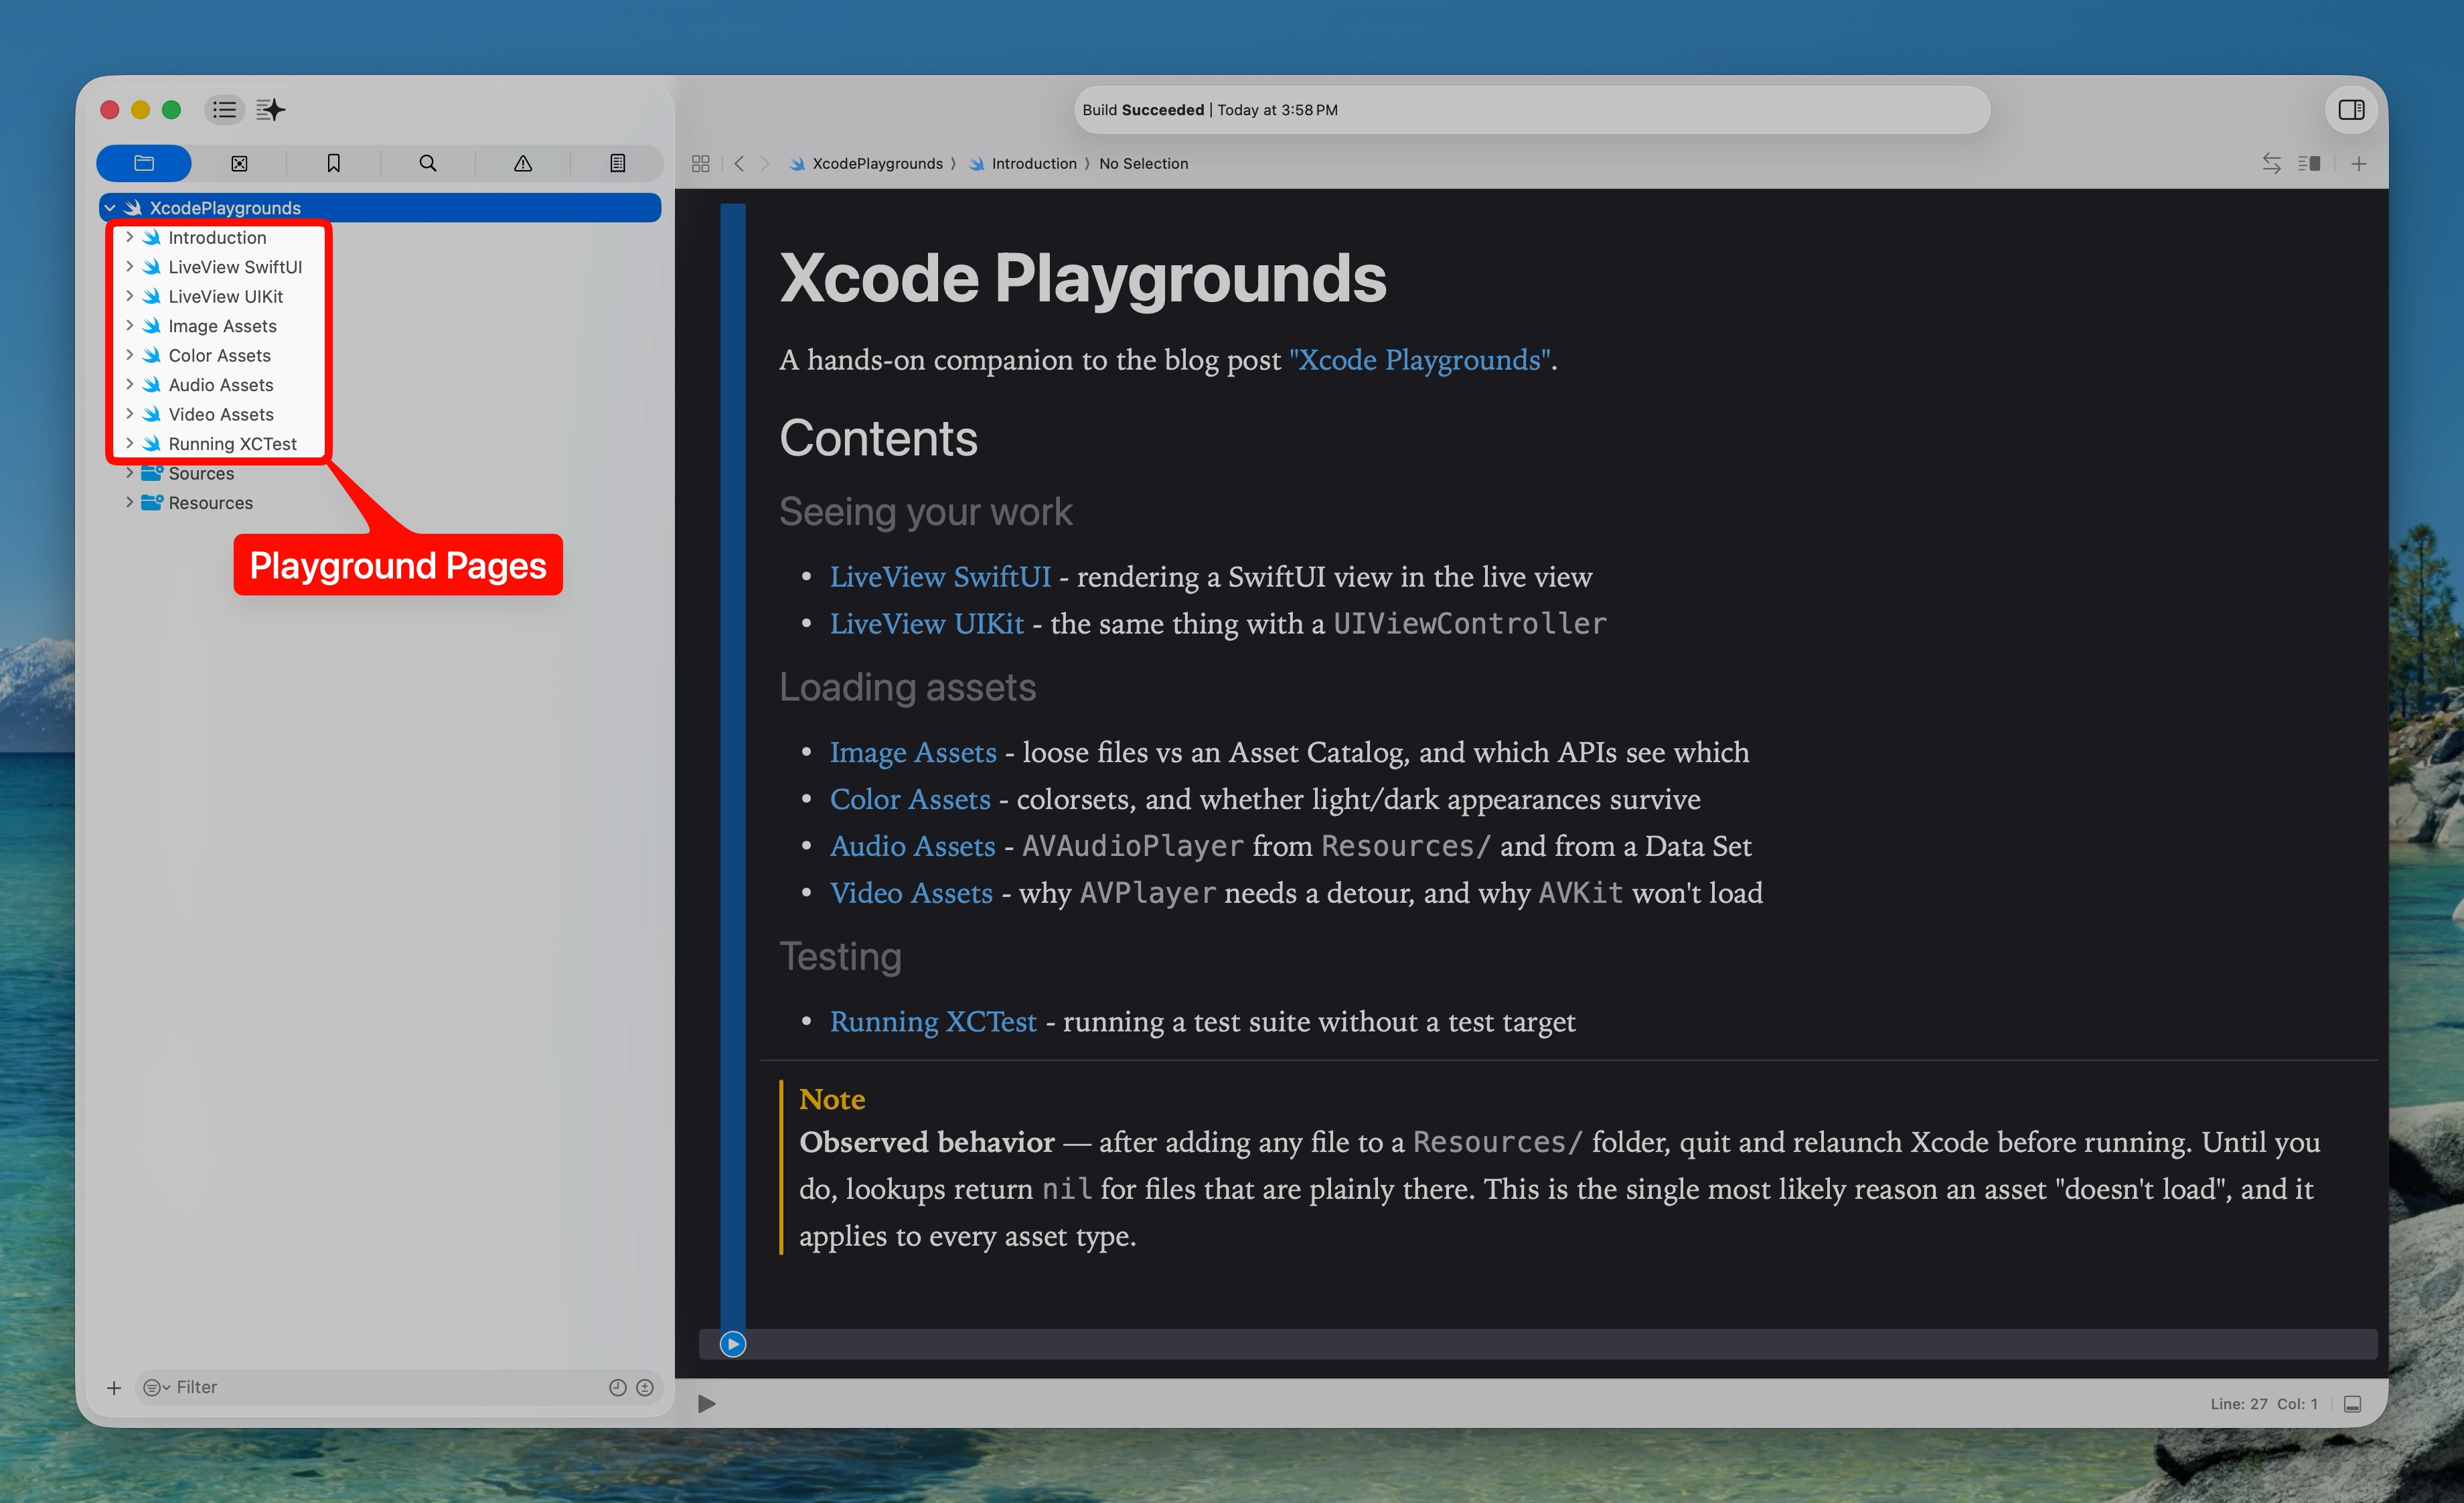Select Color Assets page in navigator
Viewport: 2464px width, 1503px height.
[219, 355]
